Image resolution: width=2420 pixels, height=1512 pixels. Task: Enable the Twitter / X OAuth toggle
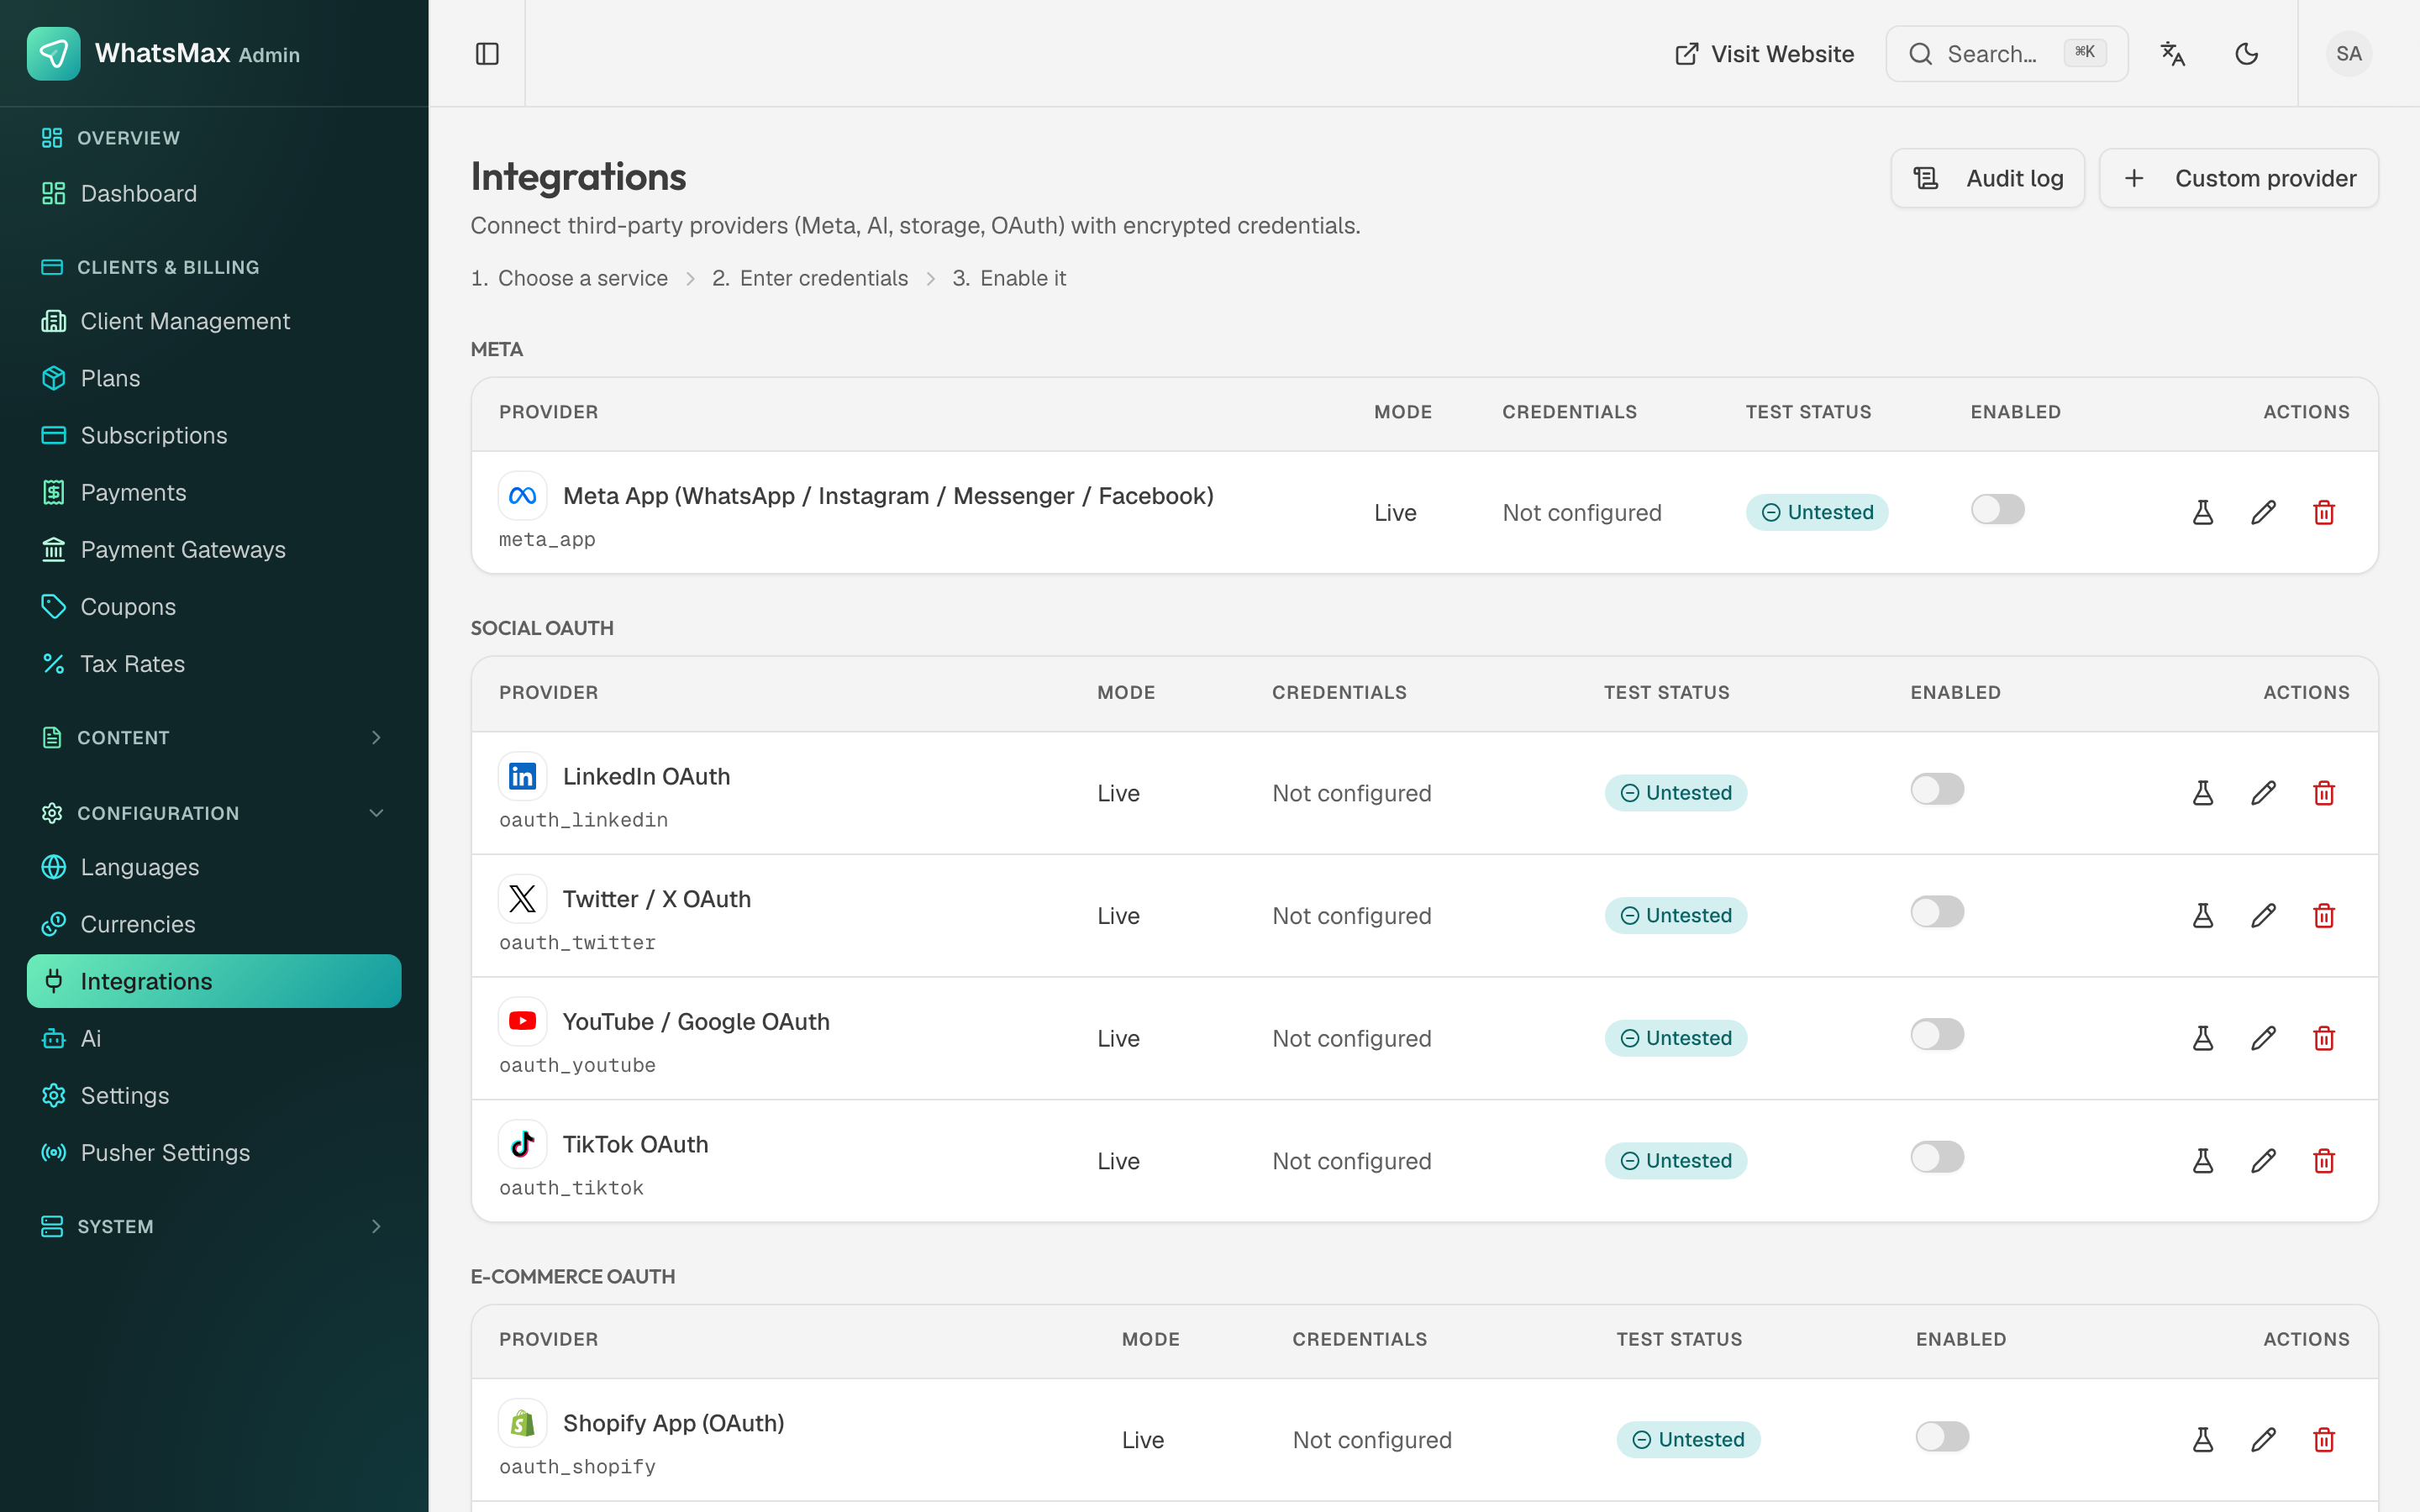[x=1937, y=912]
